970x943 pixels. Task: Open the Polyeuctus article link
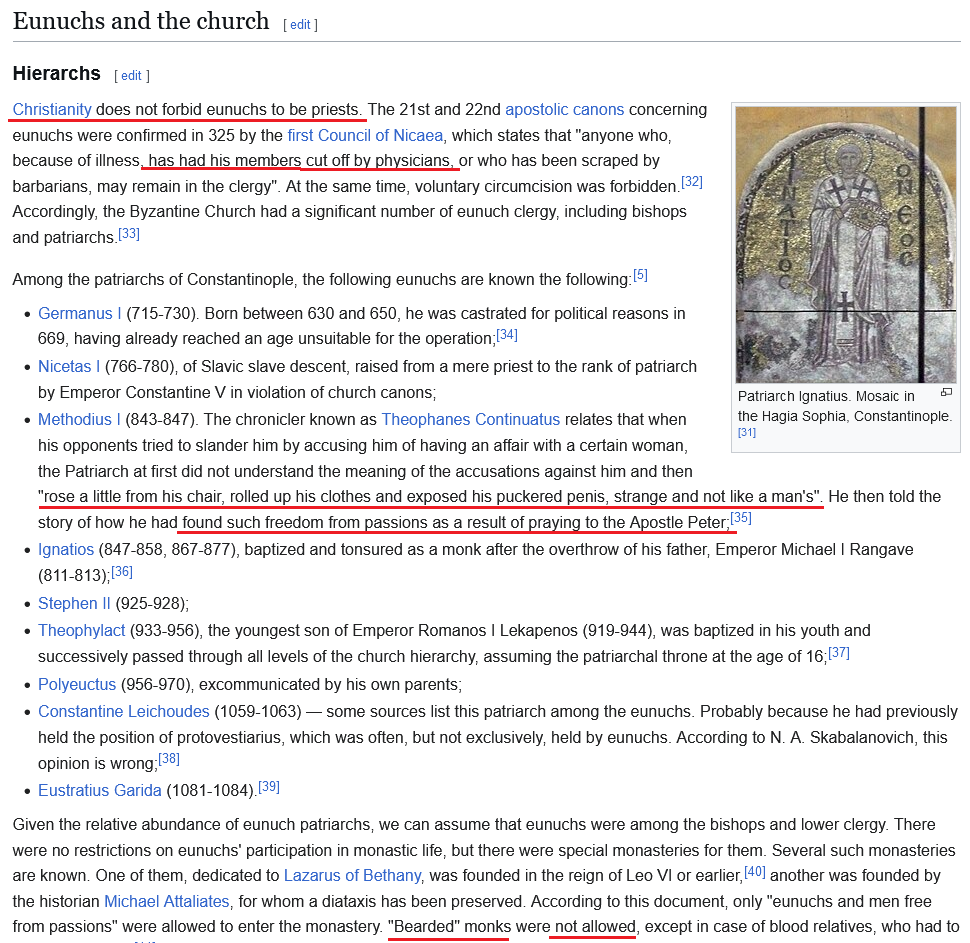click(77, 684)
